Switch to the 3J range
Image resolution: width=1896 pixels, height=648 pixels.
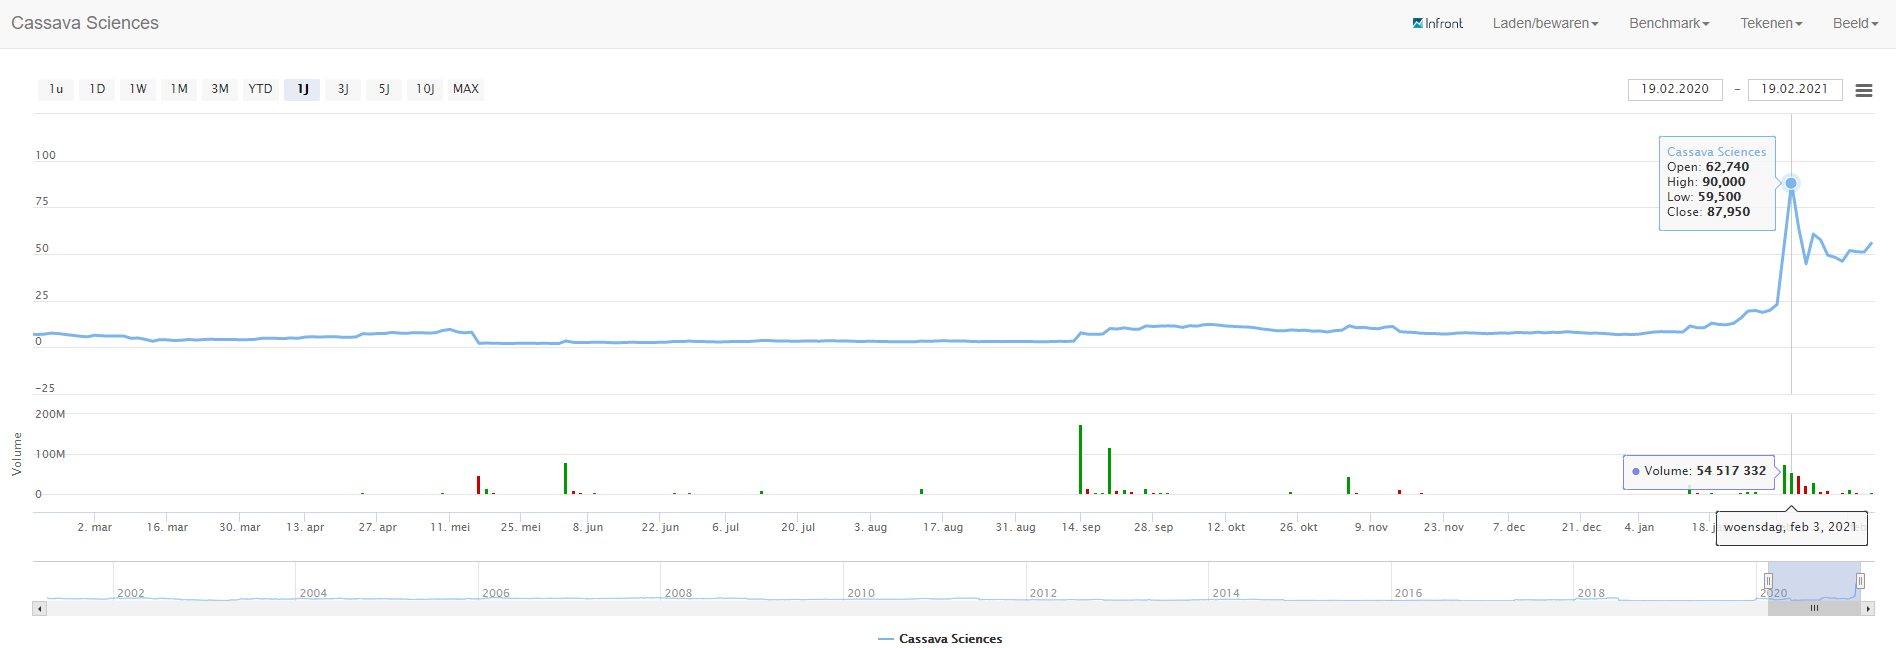coord(343,89)
